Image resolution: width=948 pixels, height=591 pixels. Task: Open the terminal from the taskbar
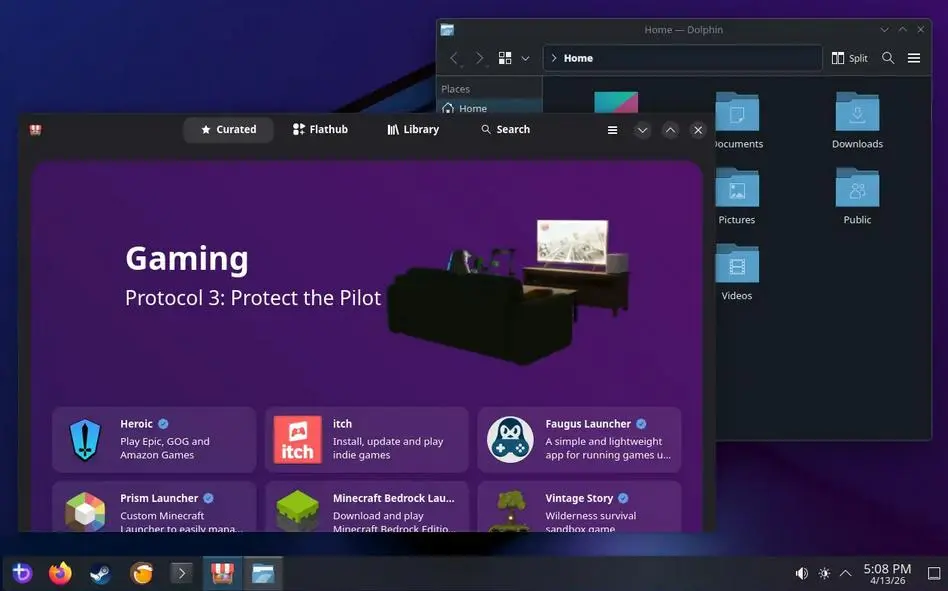[x=182, y=573]
